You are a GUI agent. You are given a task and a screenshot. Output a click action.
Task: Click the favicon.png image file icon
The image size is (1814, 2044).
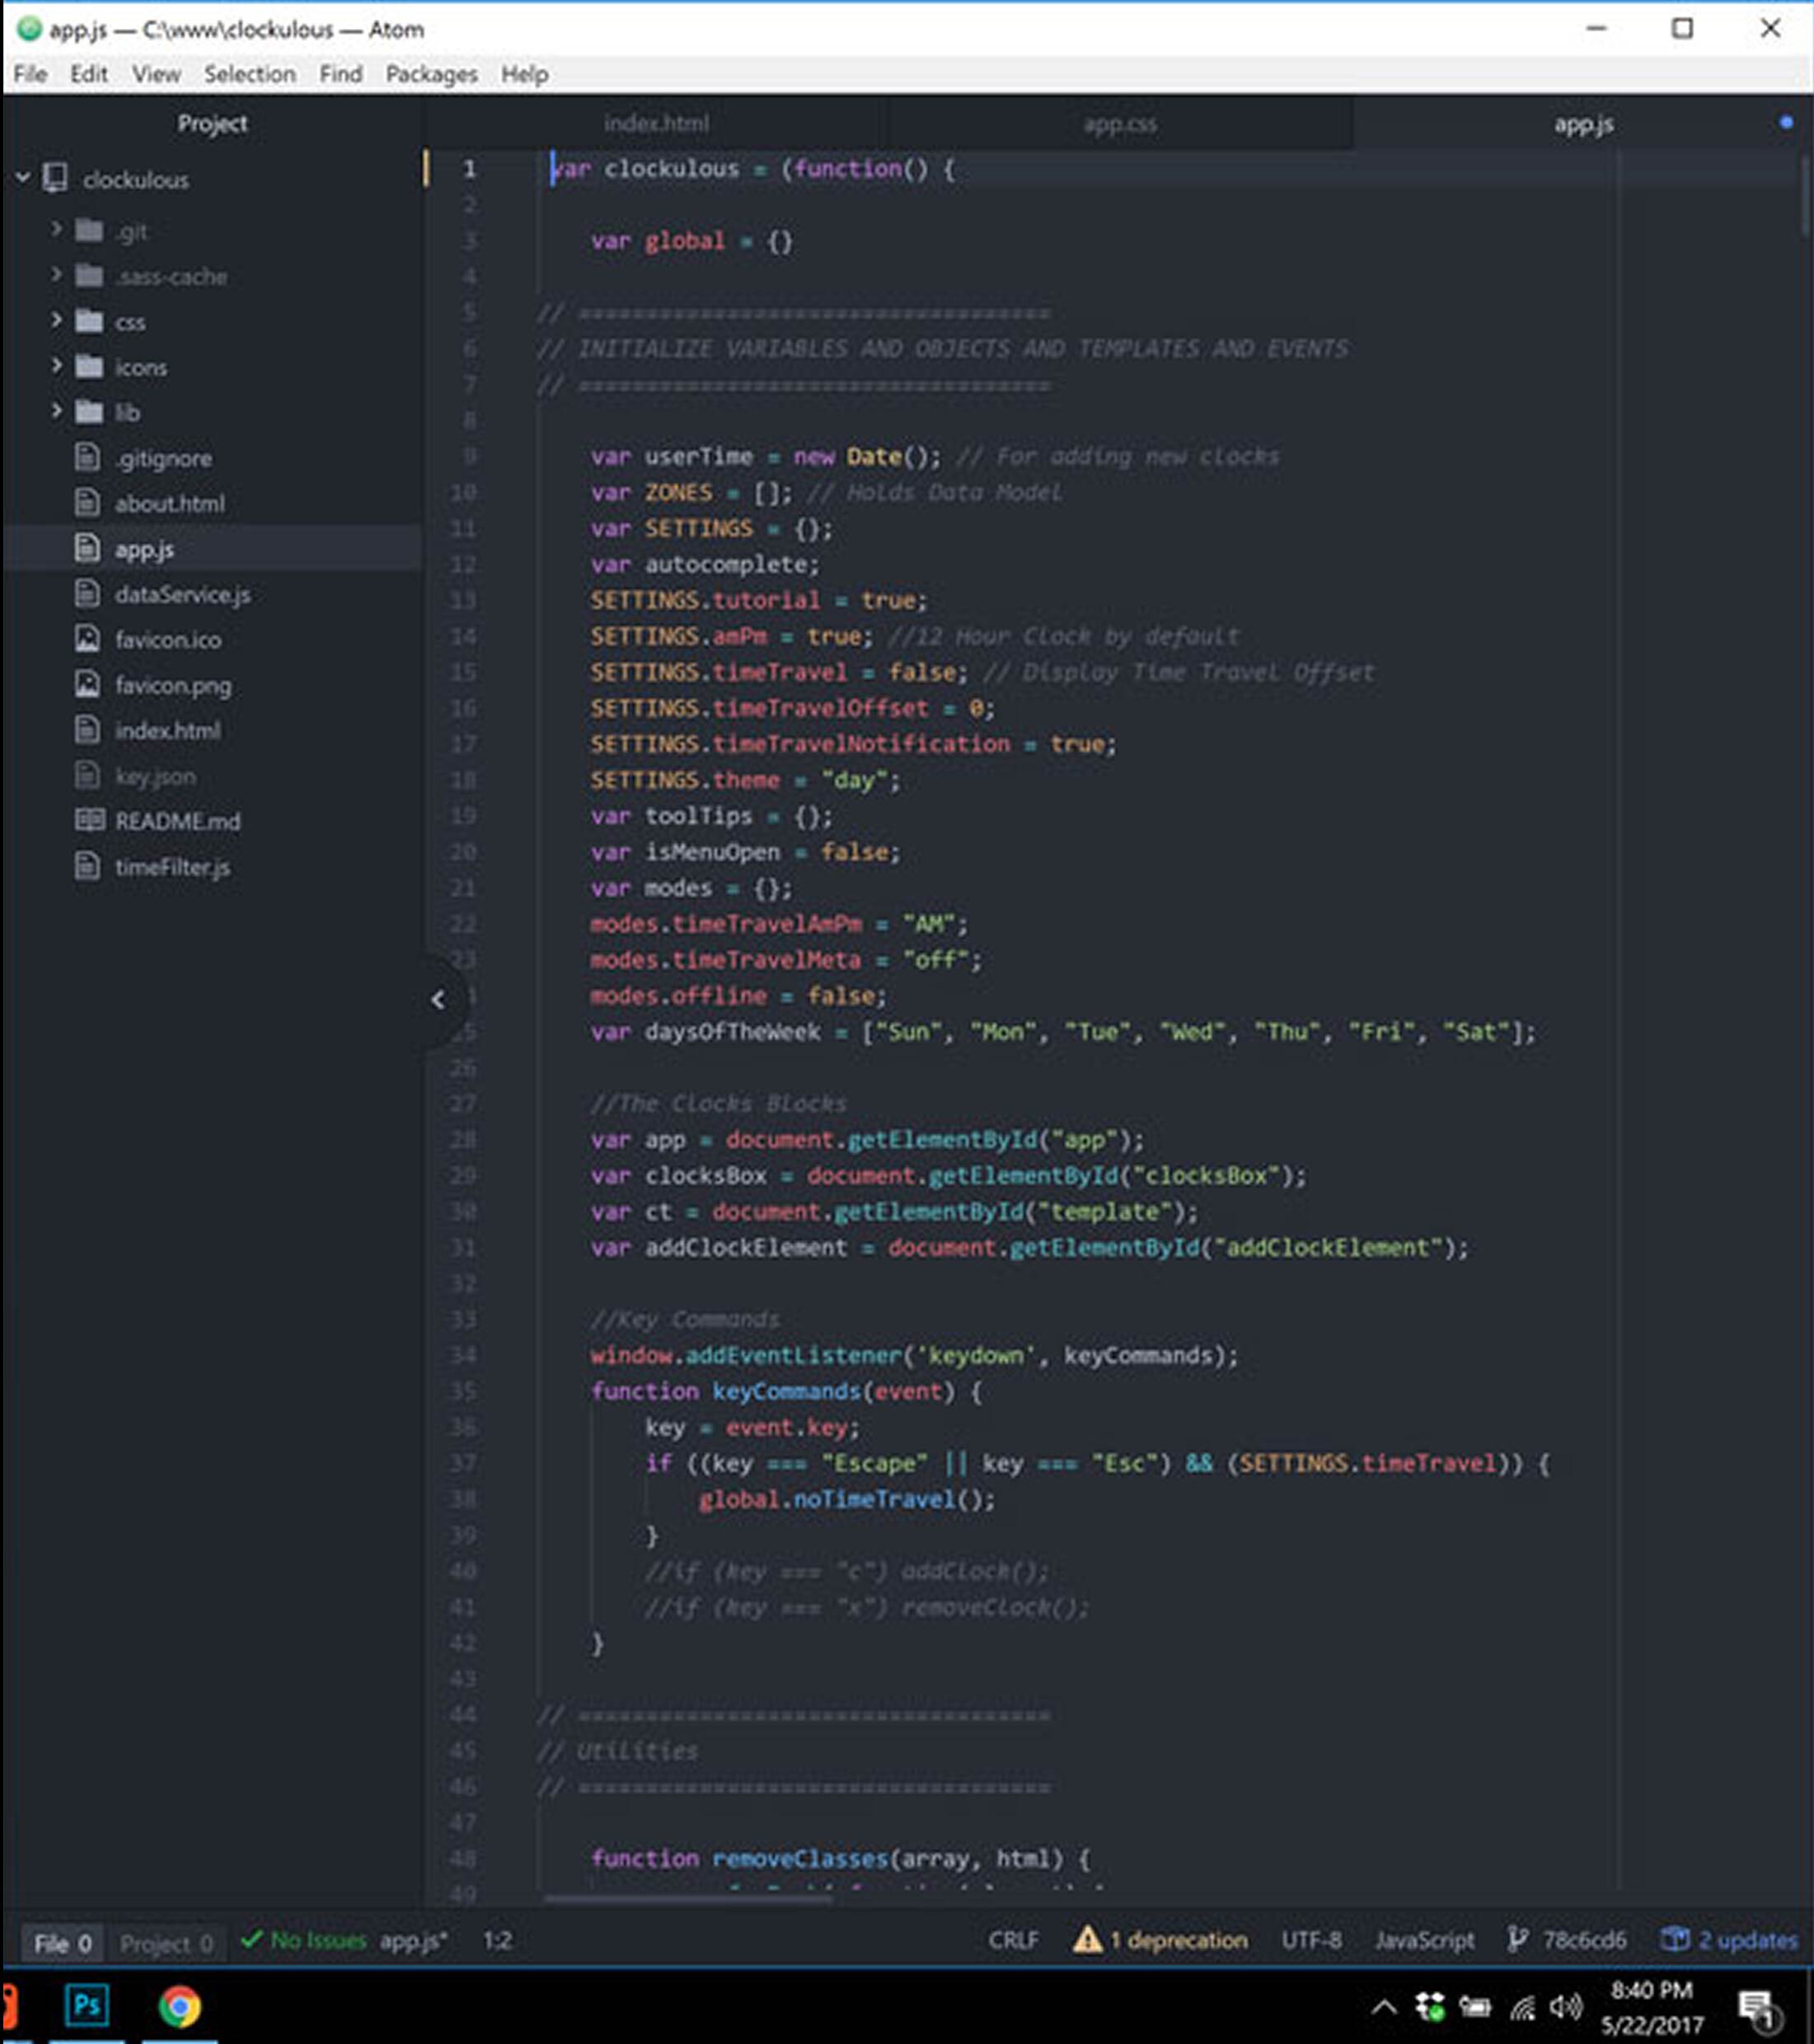[87, 686]
